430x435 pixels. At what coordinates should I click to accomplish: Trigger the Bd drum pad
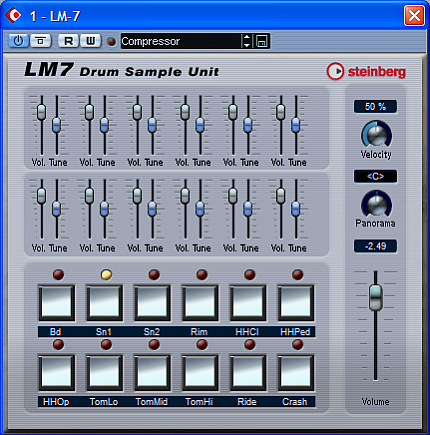(x=57, y=303)
